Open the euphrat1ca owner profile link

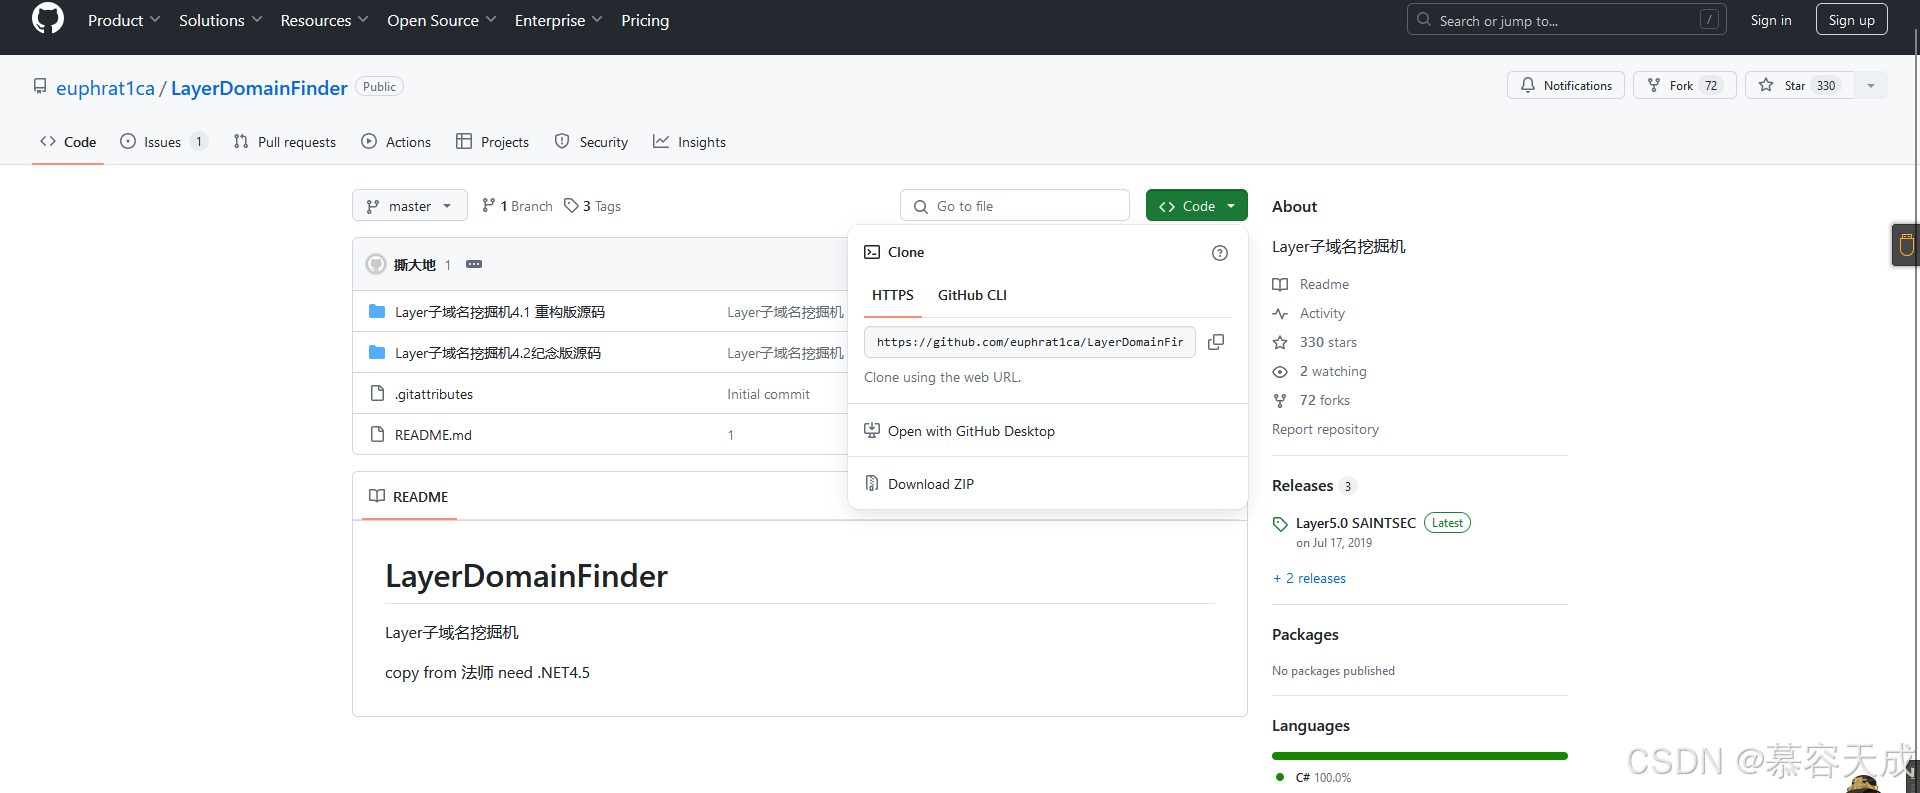tap(105, 88)
